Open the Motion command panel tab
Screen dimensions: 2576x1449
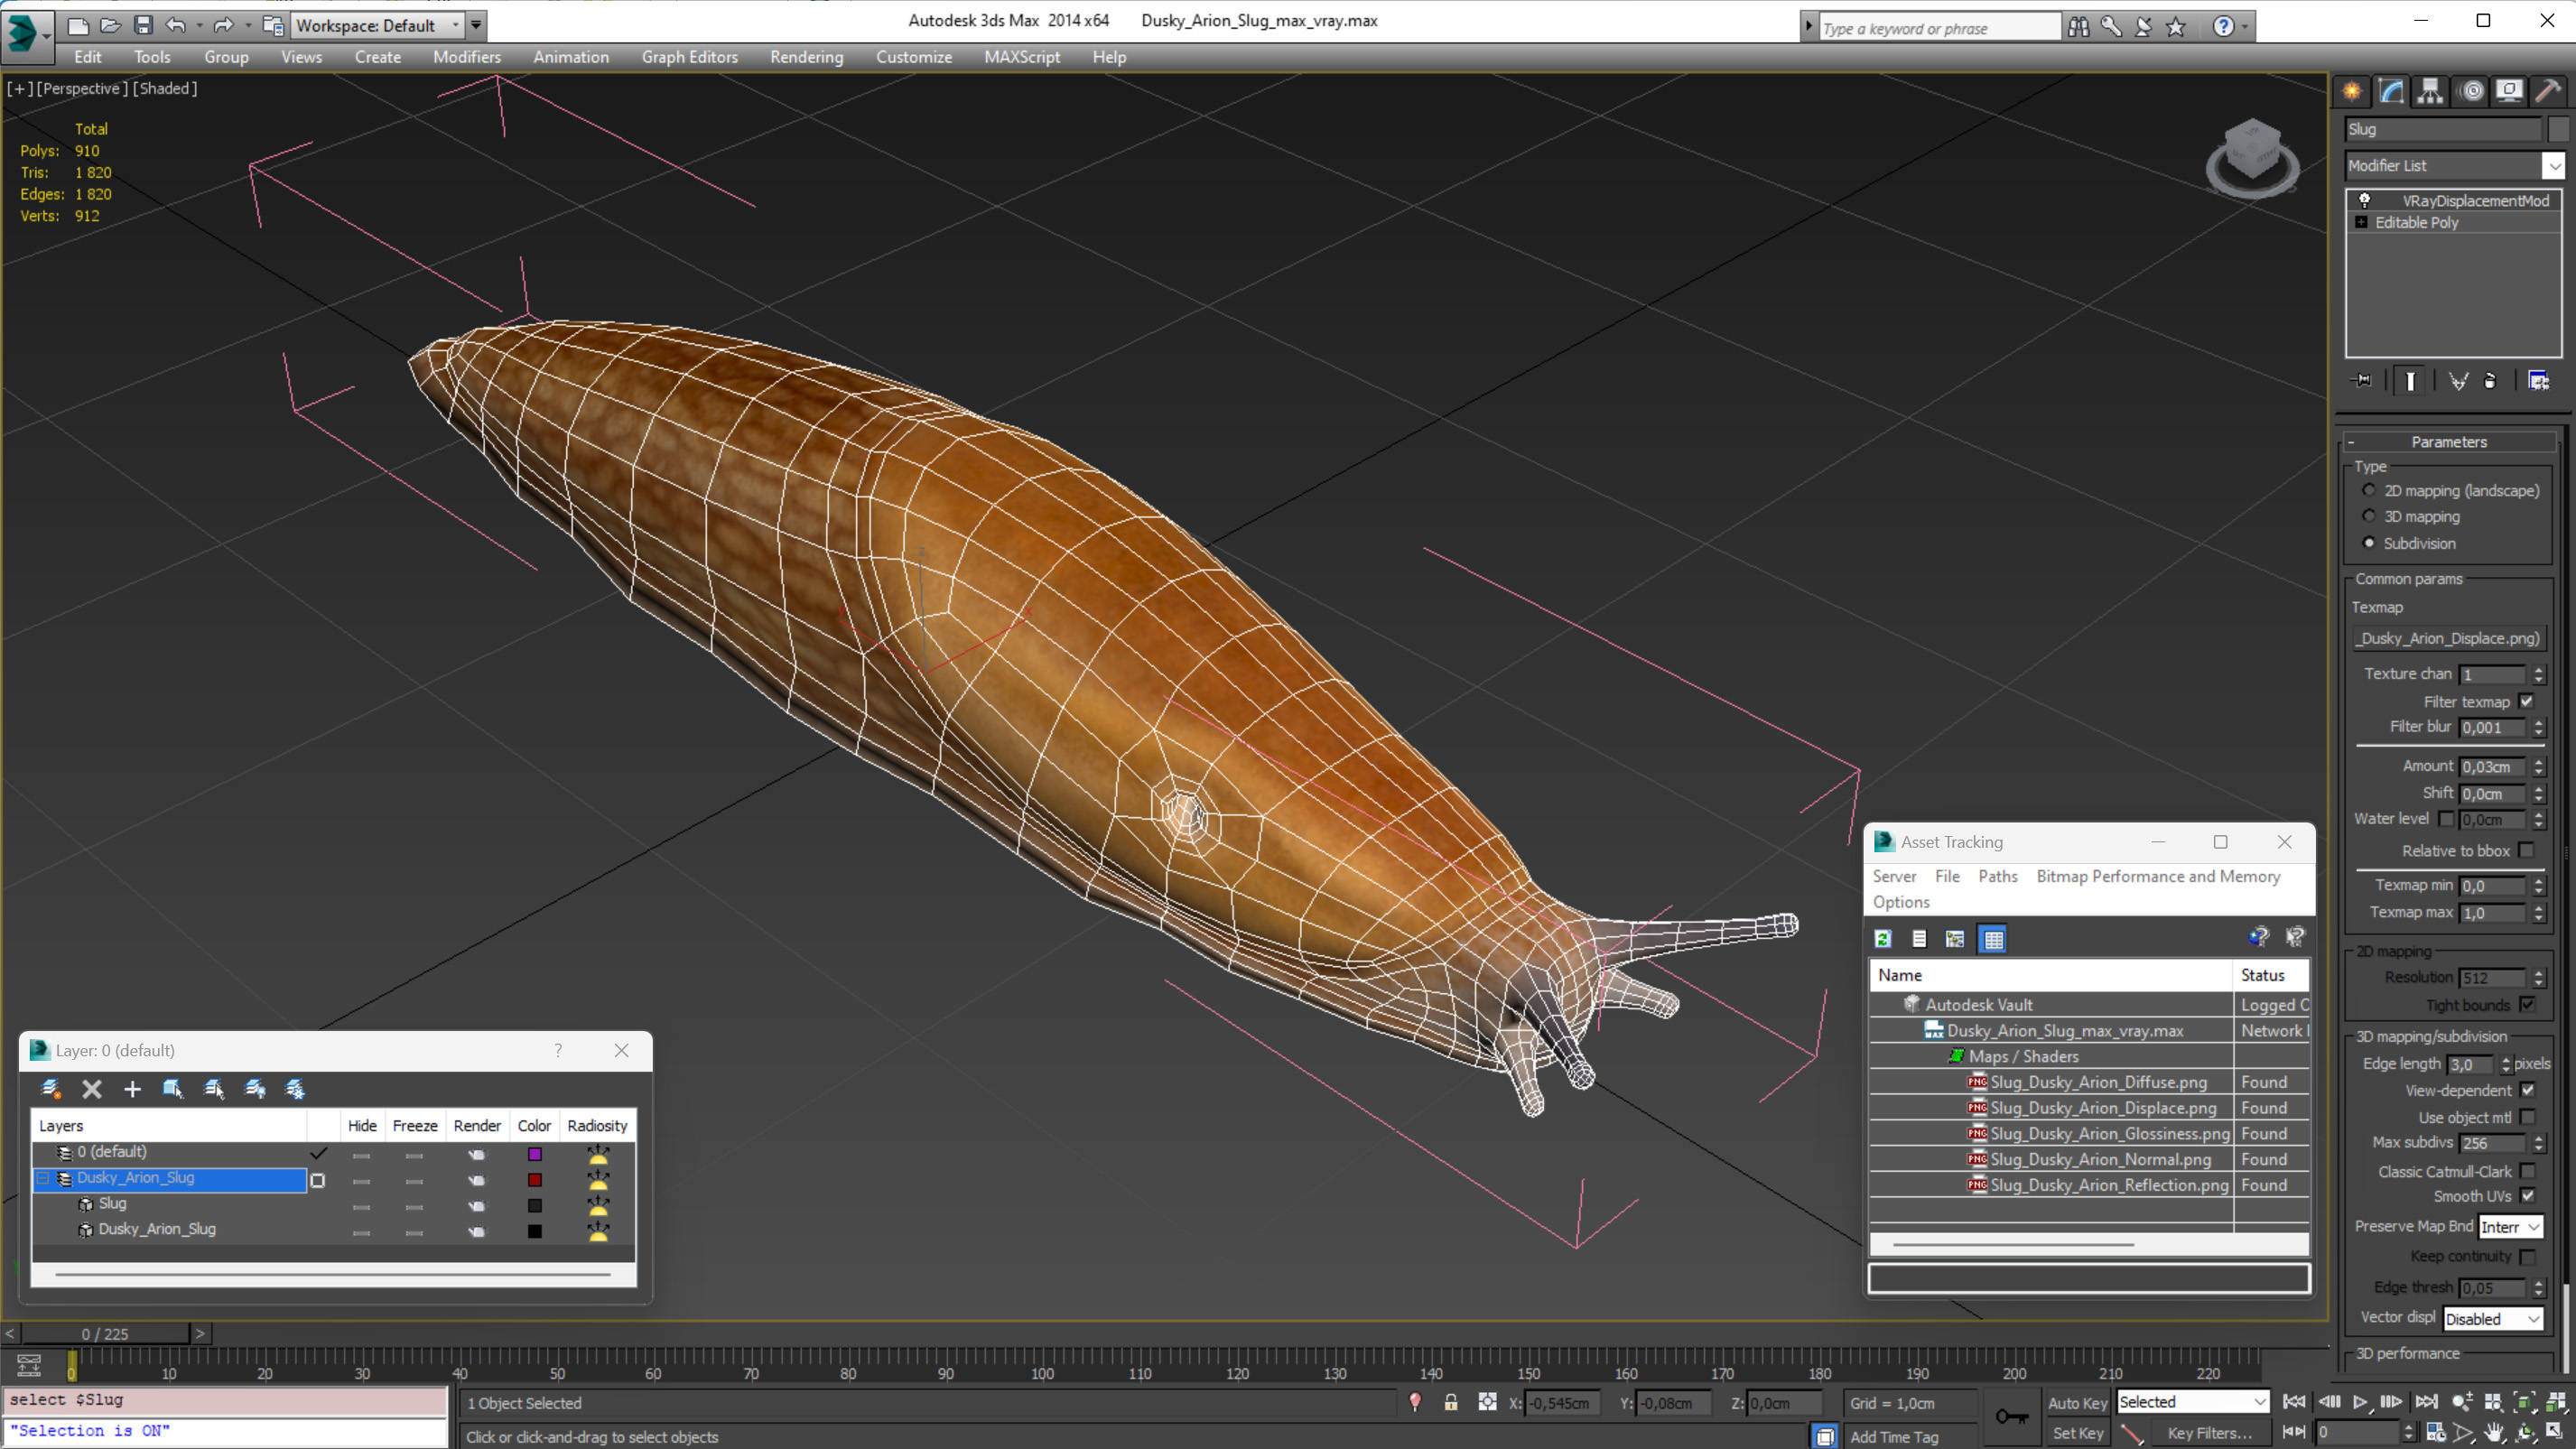click(x=2471, y=92)
